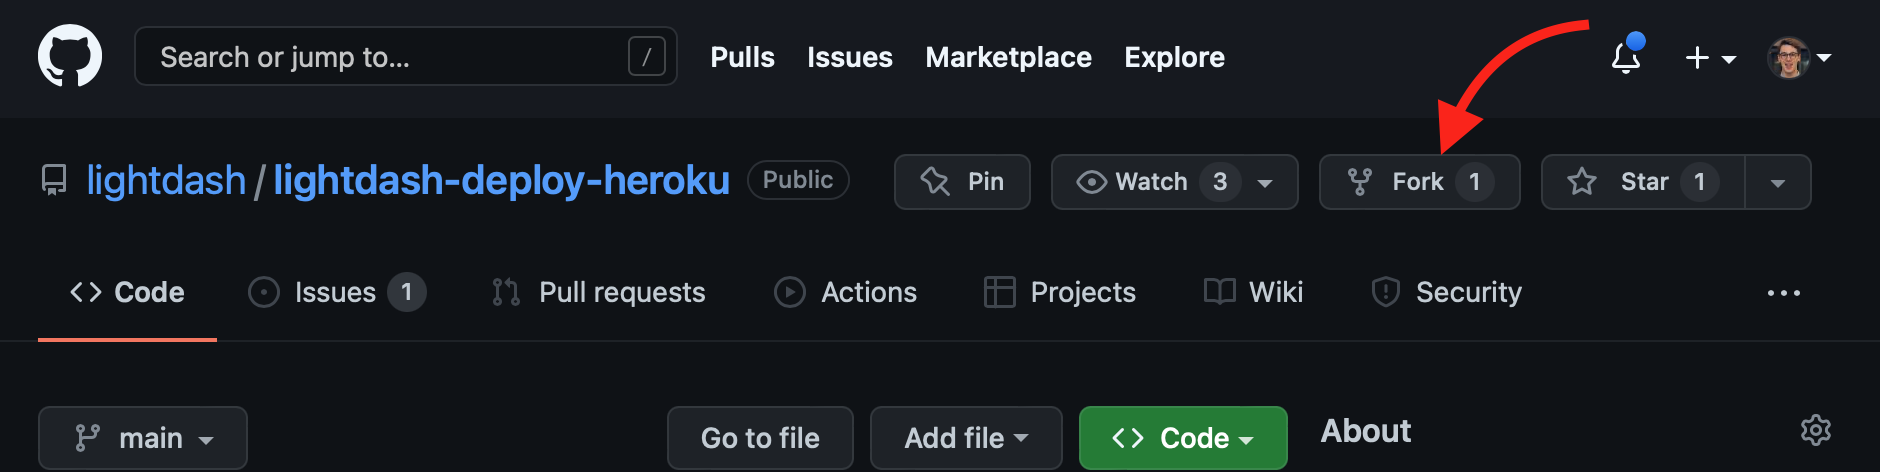Open the Security tab
This screenshot has height=472, width=1880.
1447,292
